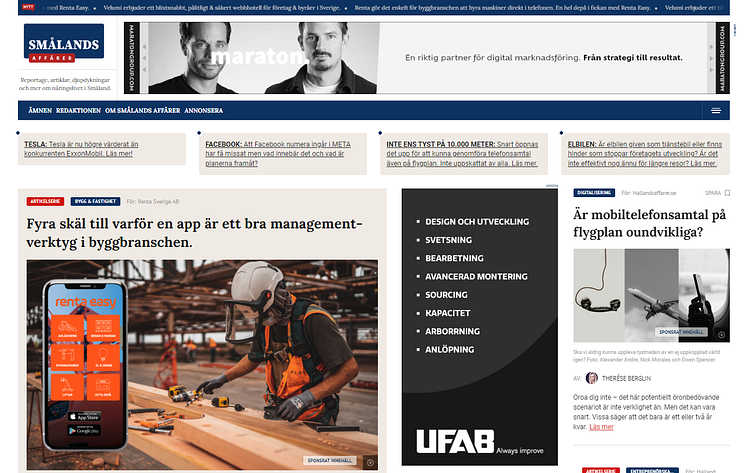Open the Redaktionen menu item
746x473 pixels.
coord(78,111)
